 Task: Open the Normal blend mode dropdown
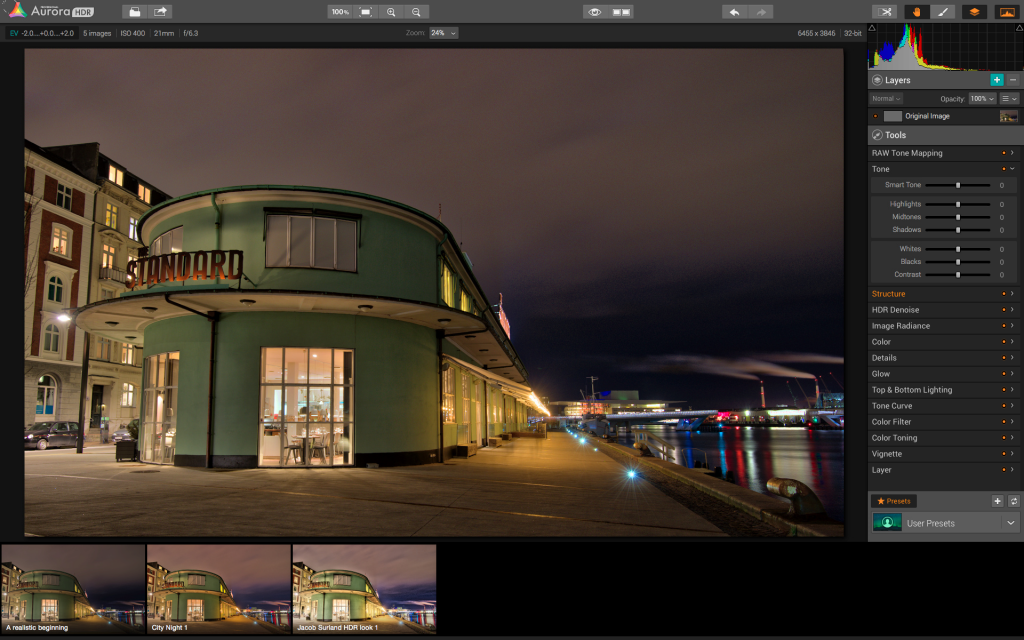[x=886, y=99]
